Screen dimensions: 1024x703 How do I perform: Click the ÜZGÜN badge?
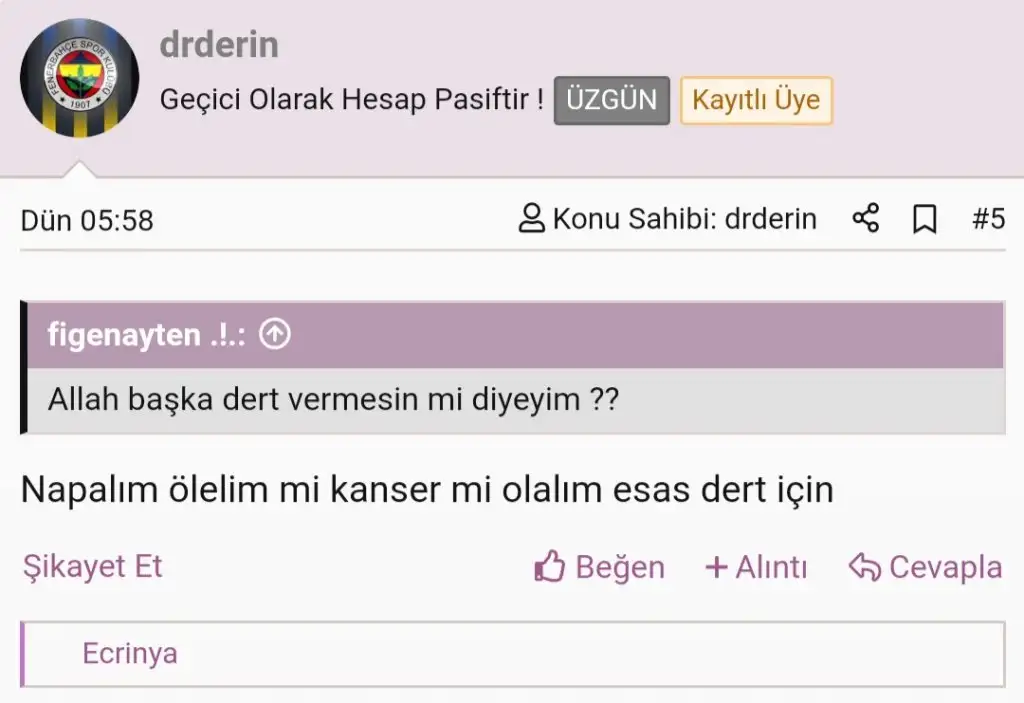tap(611, 100)
